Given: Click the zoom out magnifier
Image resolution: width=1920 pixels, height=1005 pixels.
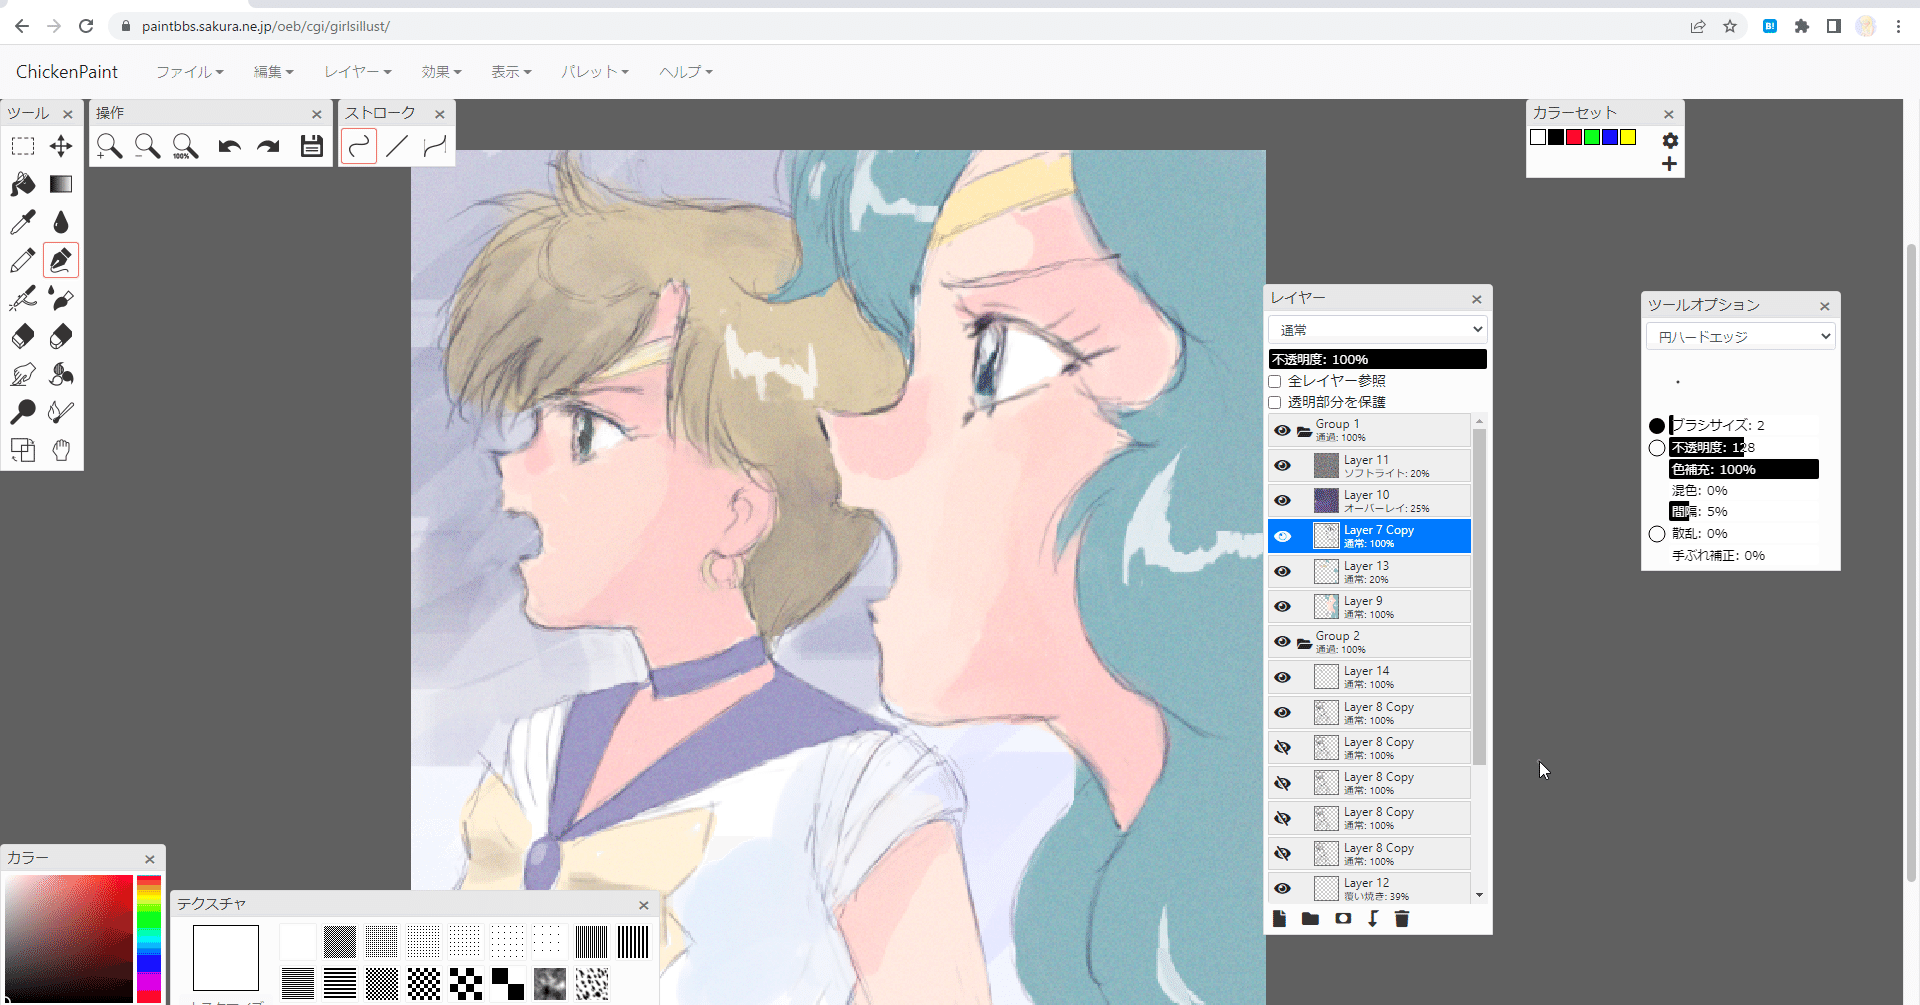Looking at the screenshot, I should point(147,147).
